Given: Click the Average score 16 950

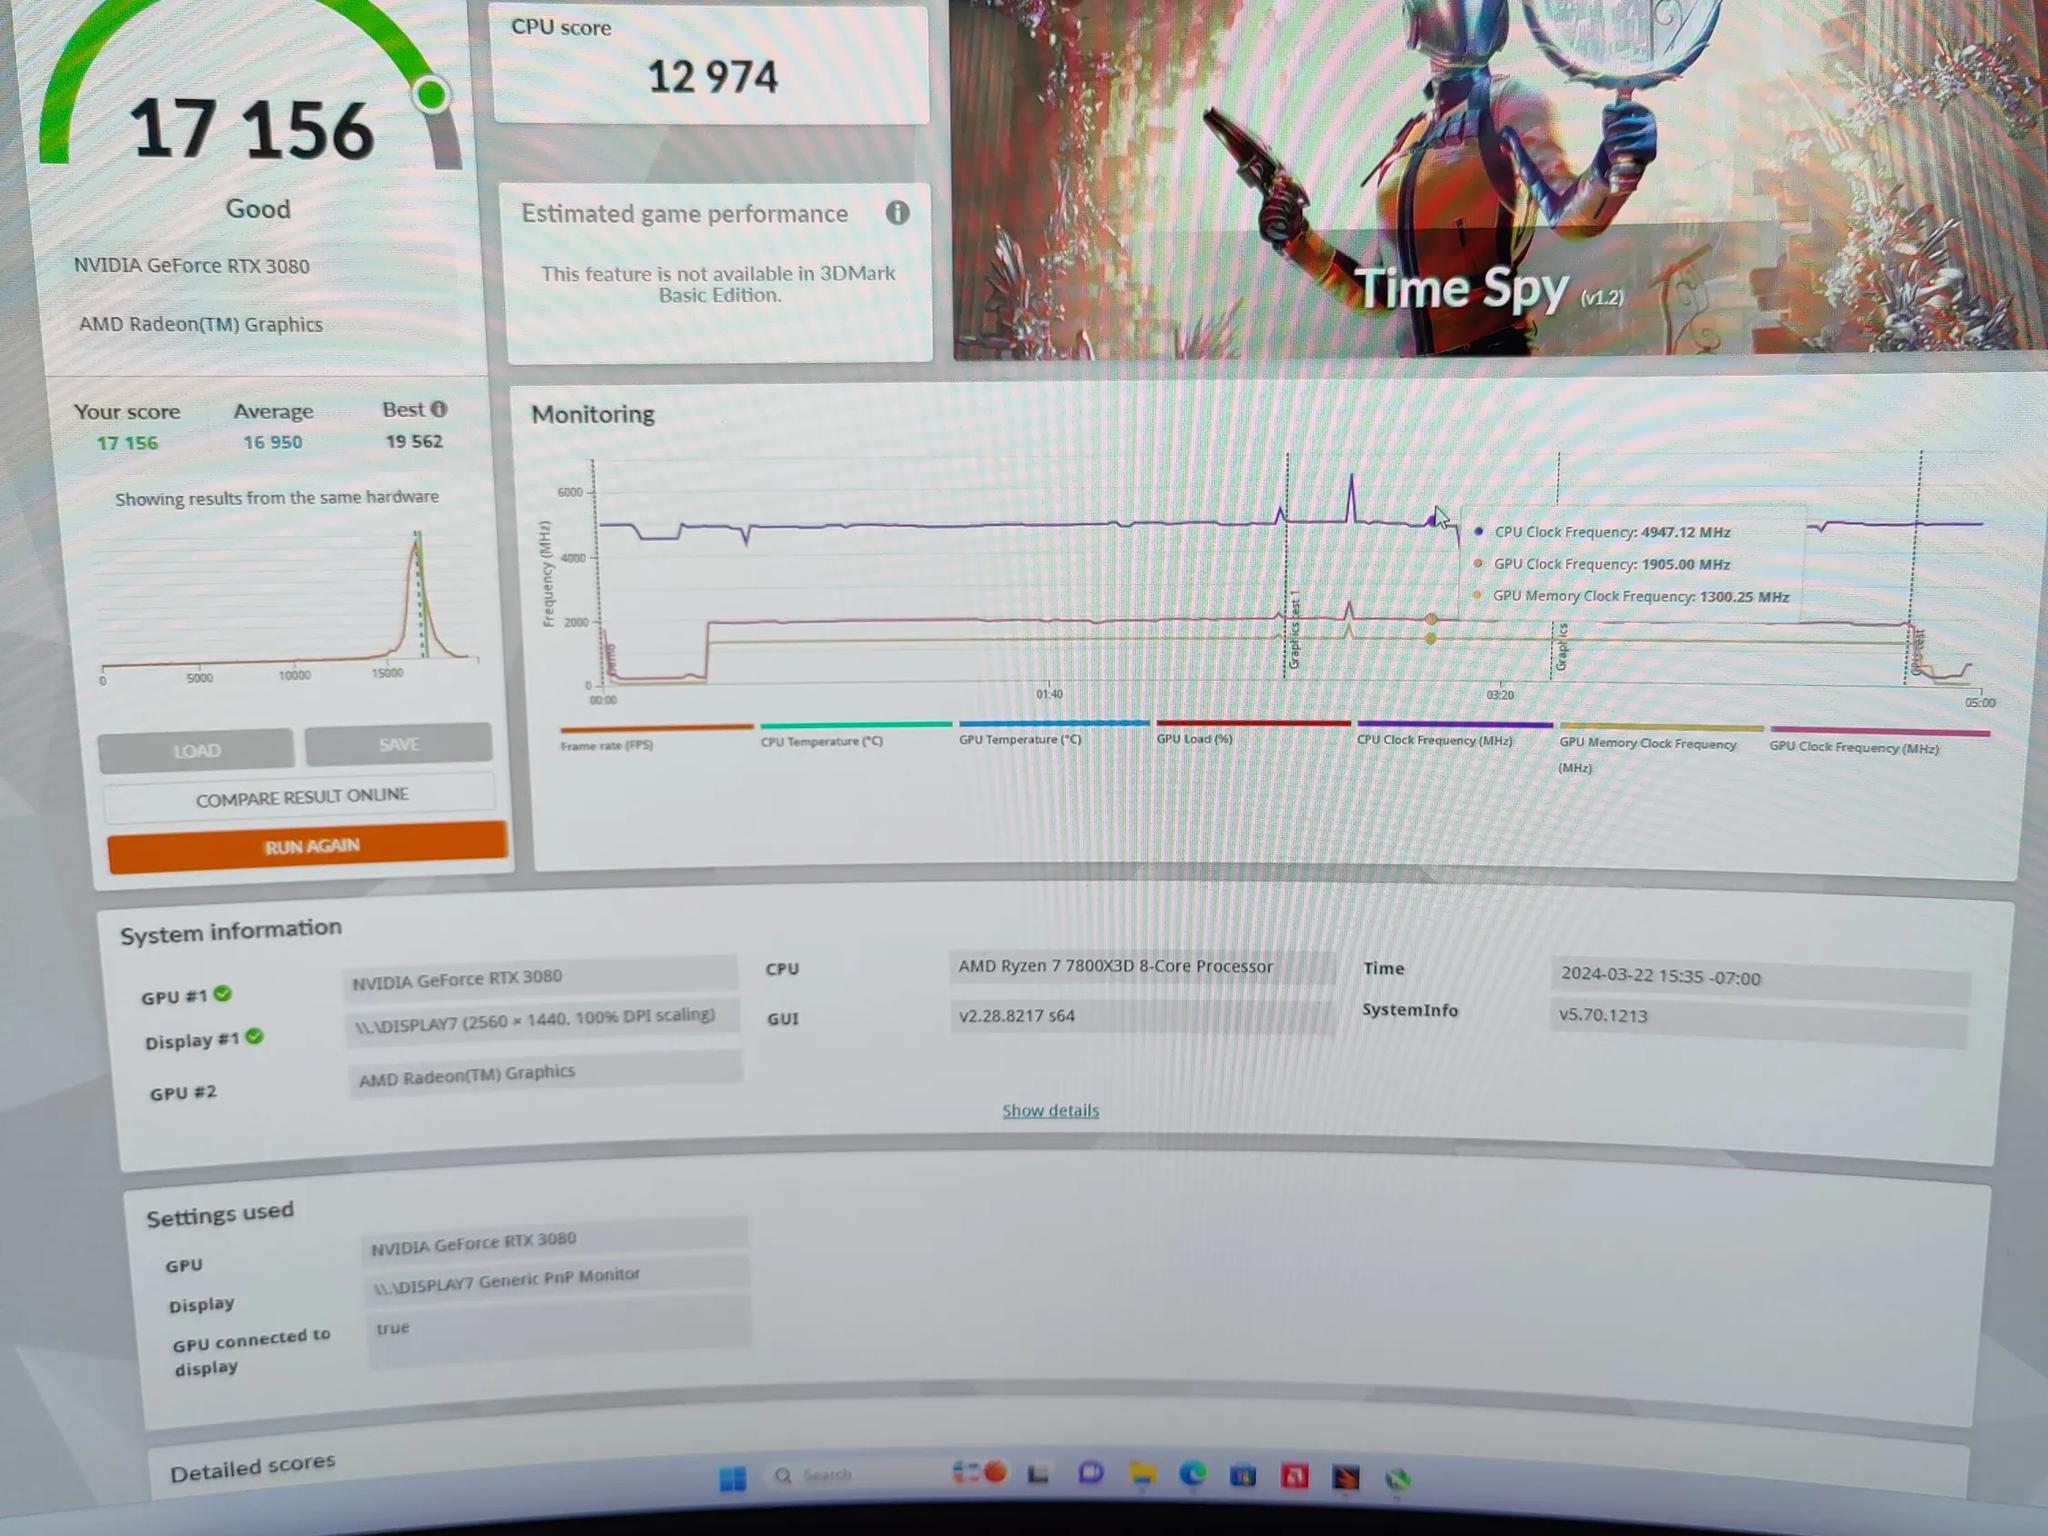Looking at the screenshot, I should tap(272, 442).
